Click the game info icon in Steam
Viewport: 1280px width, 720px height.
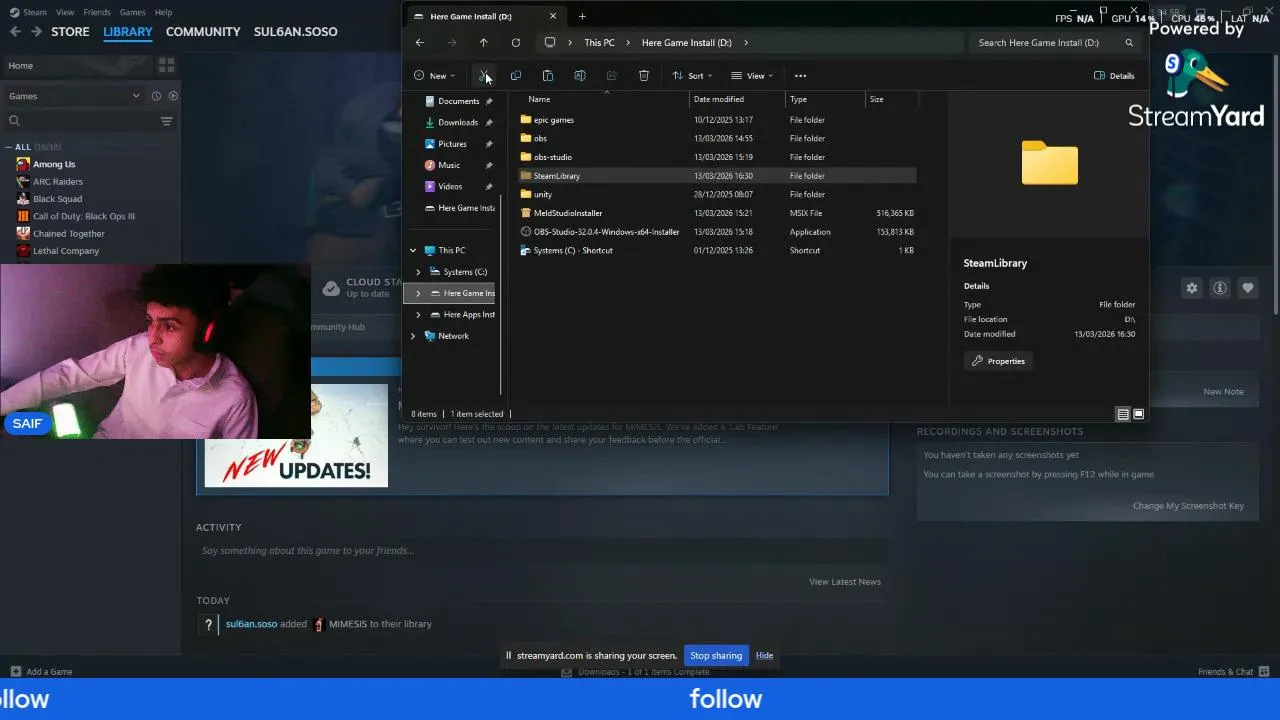(1220, 288)
